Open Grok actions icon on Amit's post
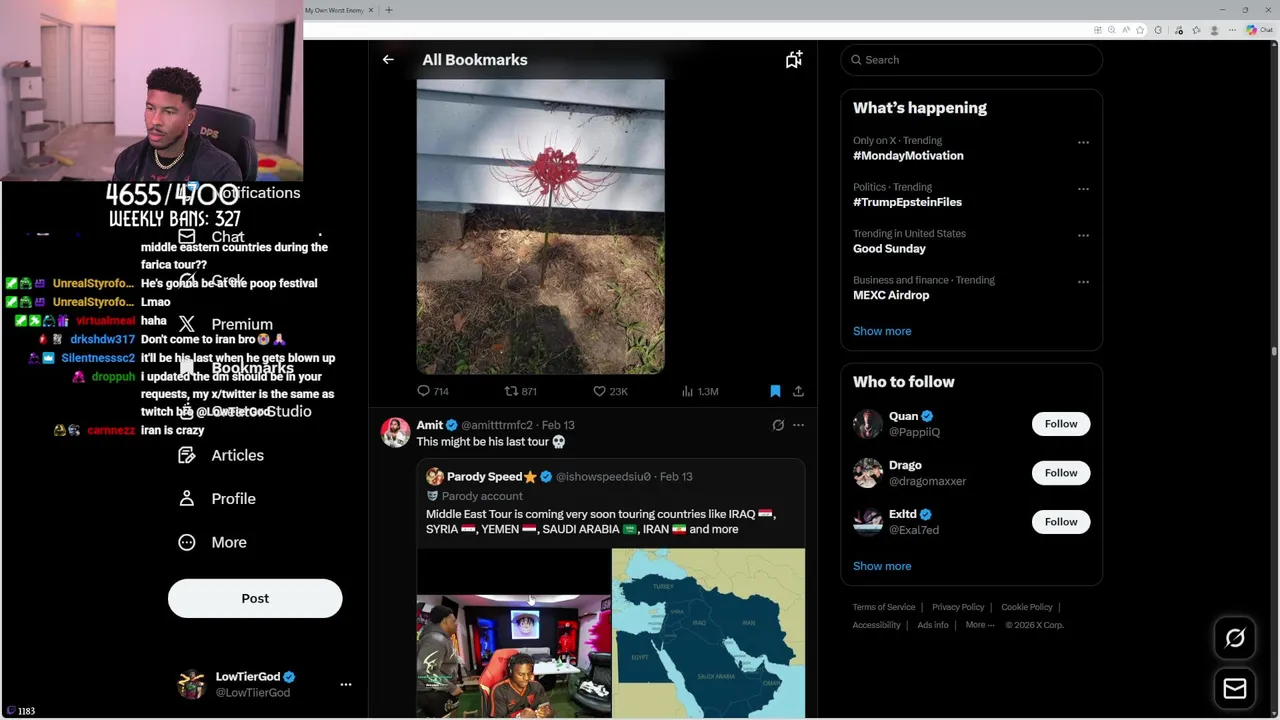 click(x=778, y=425)
